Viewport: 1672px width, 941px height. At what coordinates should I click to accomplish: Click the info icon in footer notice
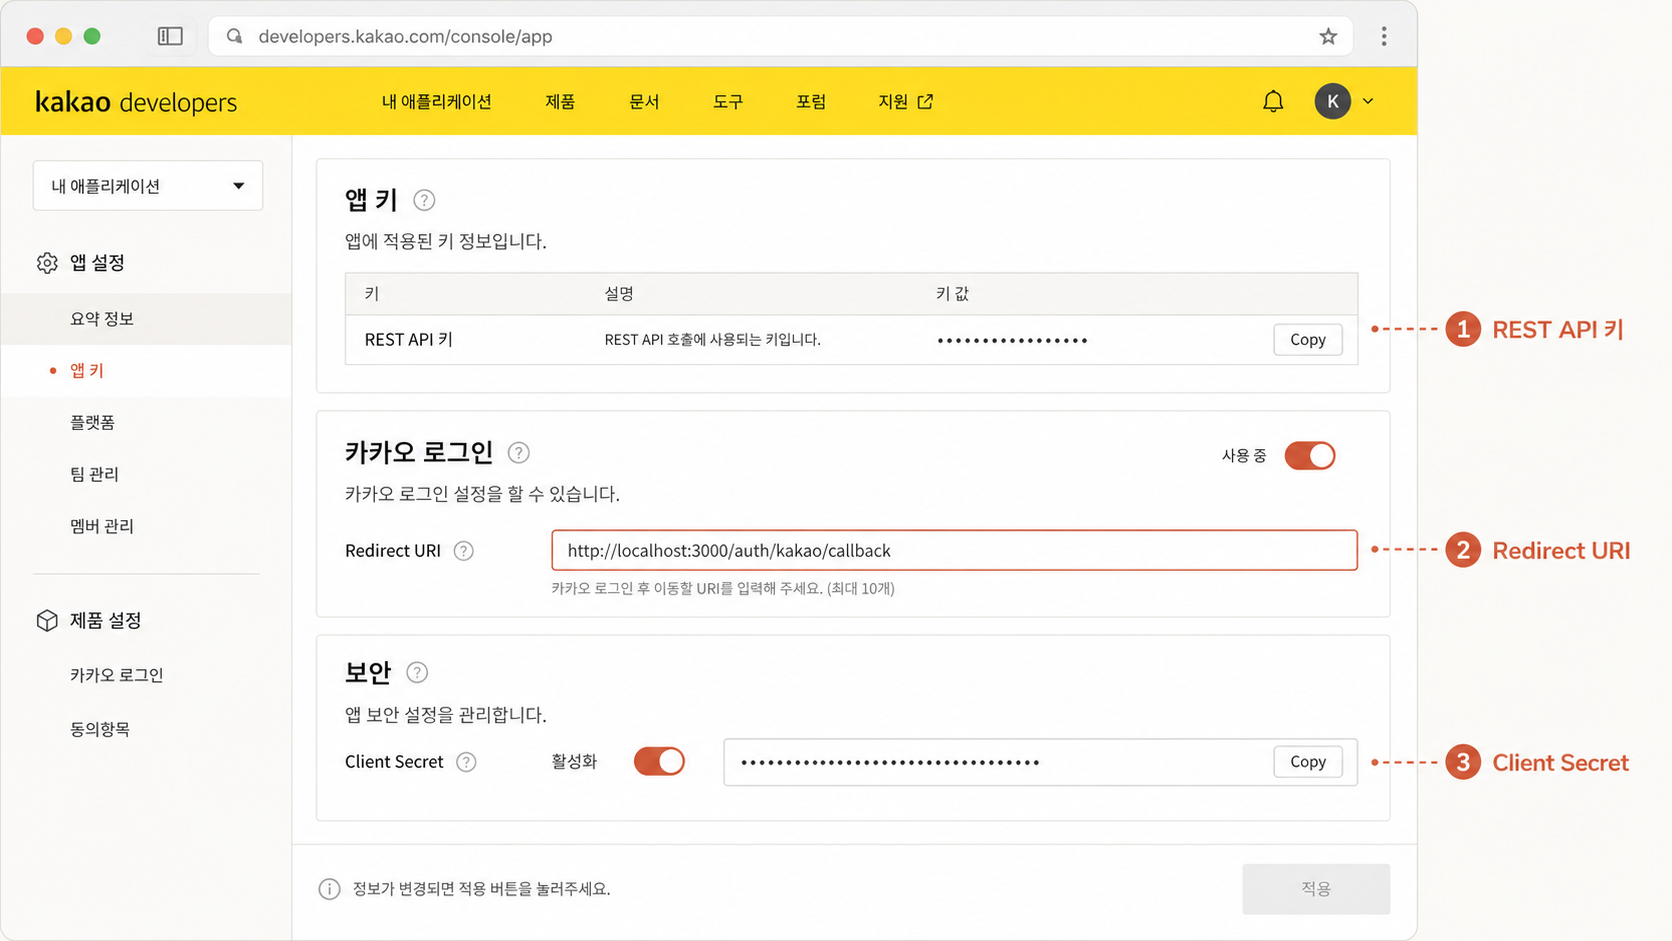(329, 889)
